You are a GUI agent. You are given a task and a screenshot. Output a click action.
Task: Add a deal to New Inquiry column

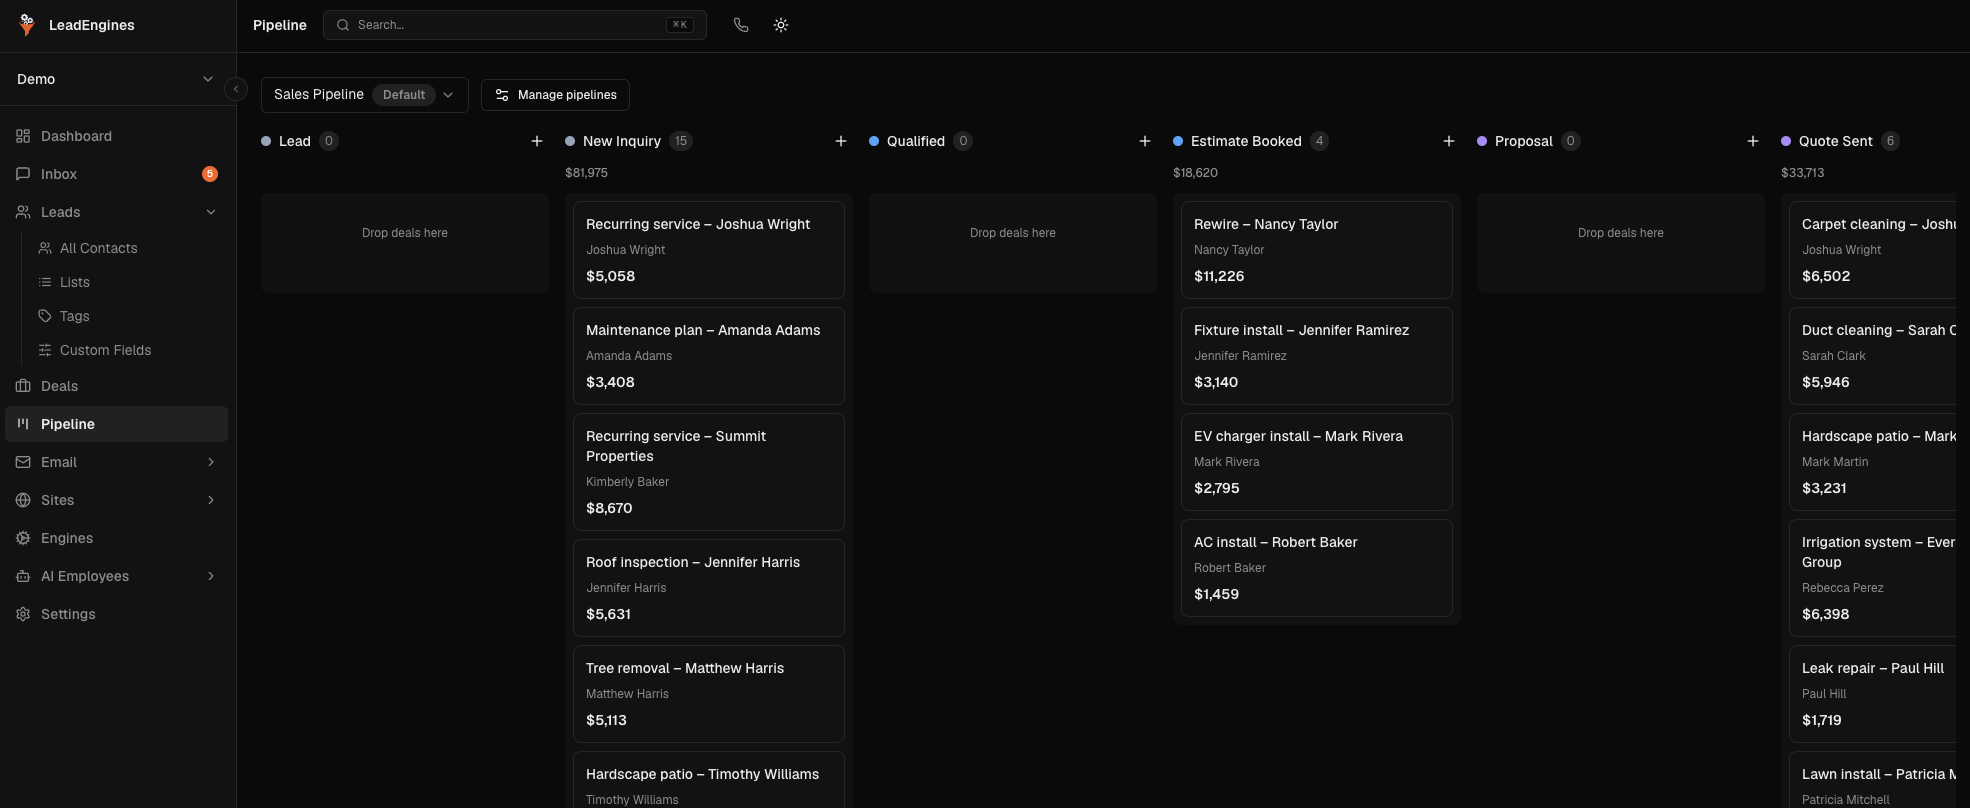(841, 141)
